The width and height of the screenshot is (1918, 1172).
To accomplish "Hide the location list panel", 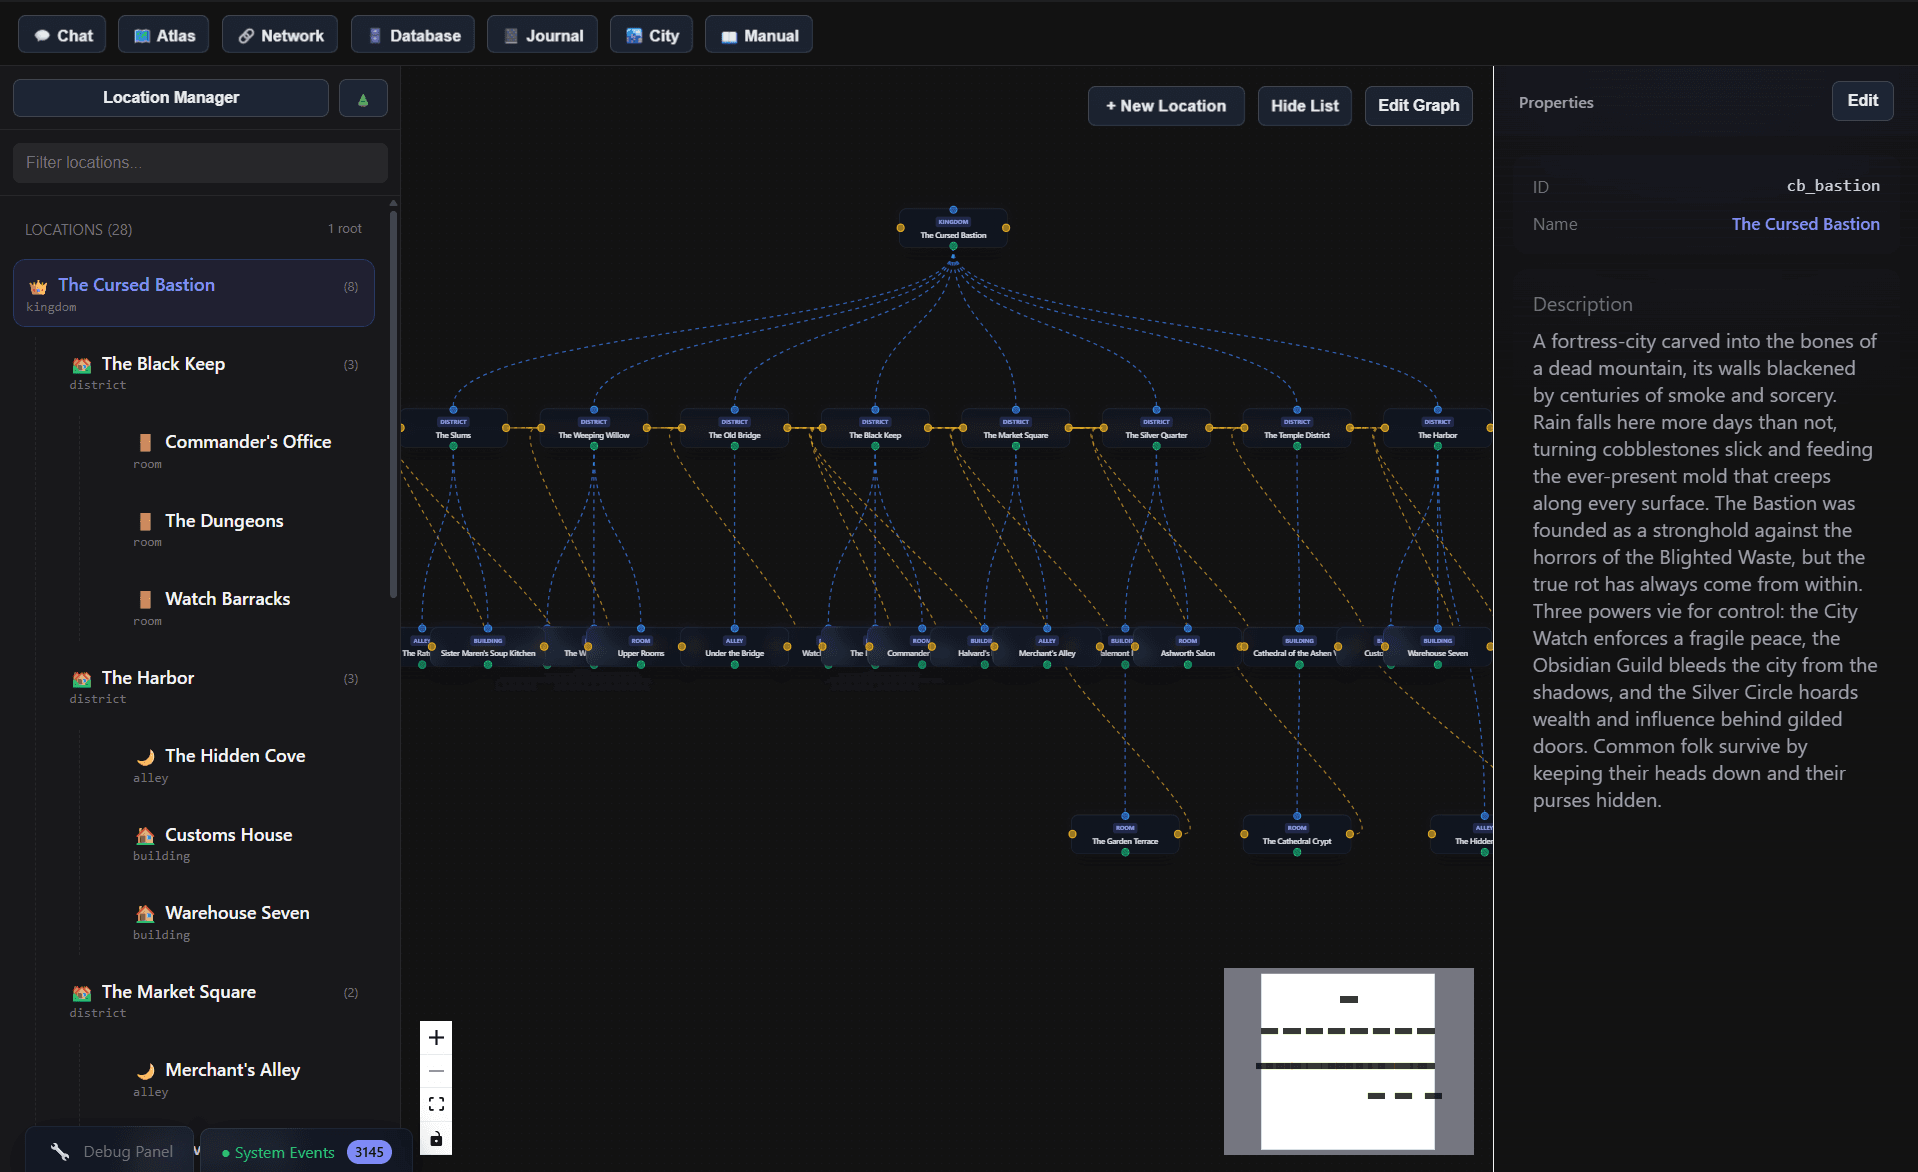I will pyautogui.click(x=1304, y=105).
